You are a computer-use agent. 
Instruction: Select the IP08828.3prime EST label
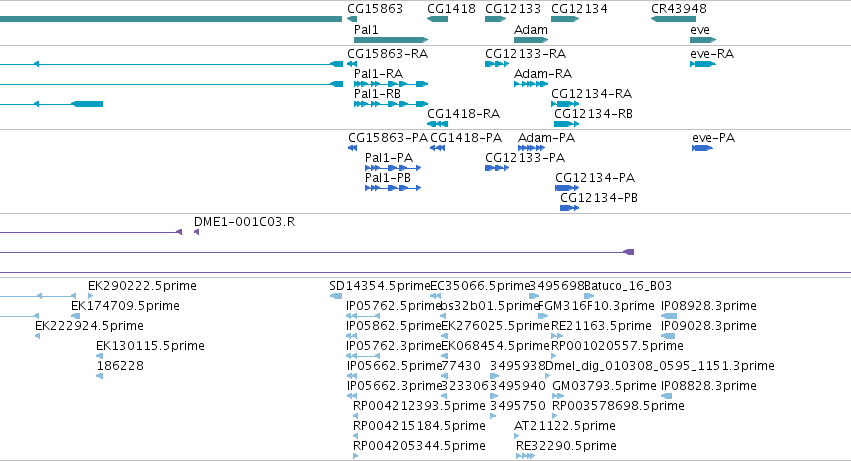709,386
